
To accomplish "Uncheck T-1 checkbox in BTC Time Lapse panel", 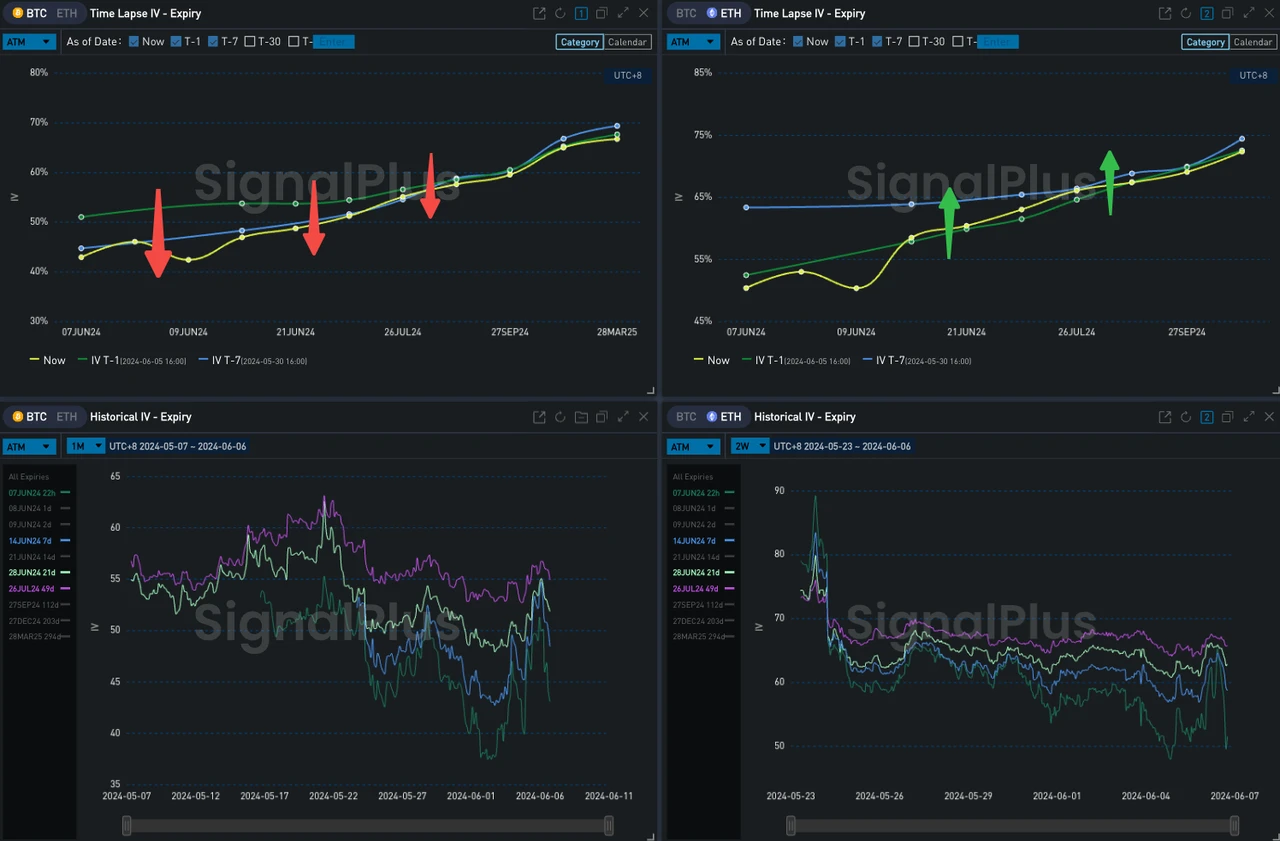I will pos(176,42).
